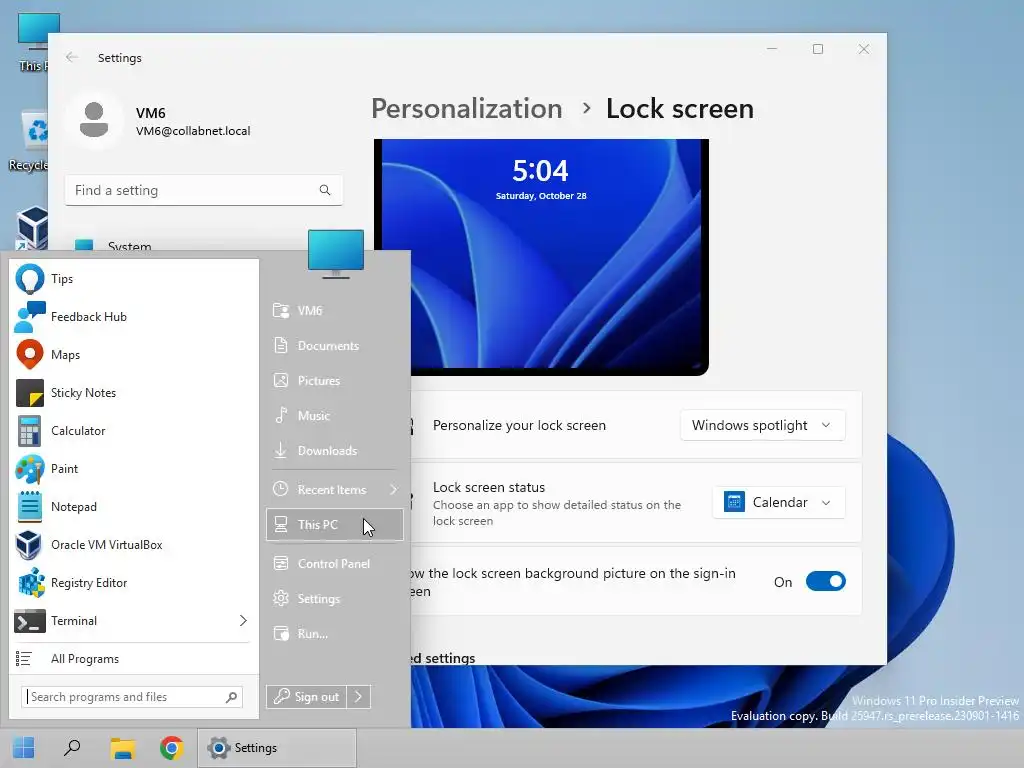Open Control Panel from start menu
The height and width of the screenshot is (768, 1024).
click(334, 564)
